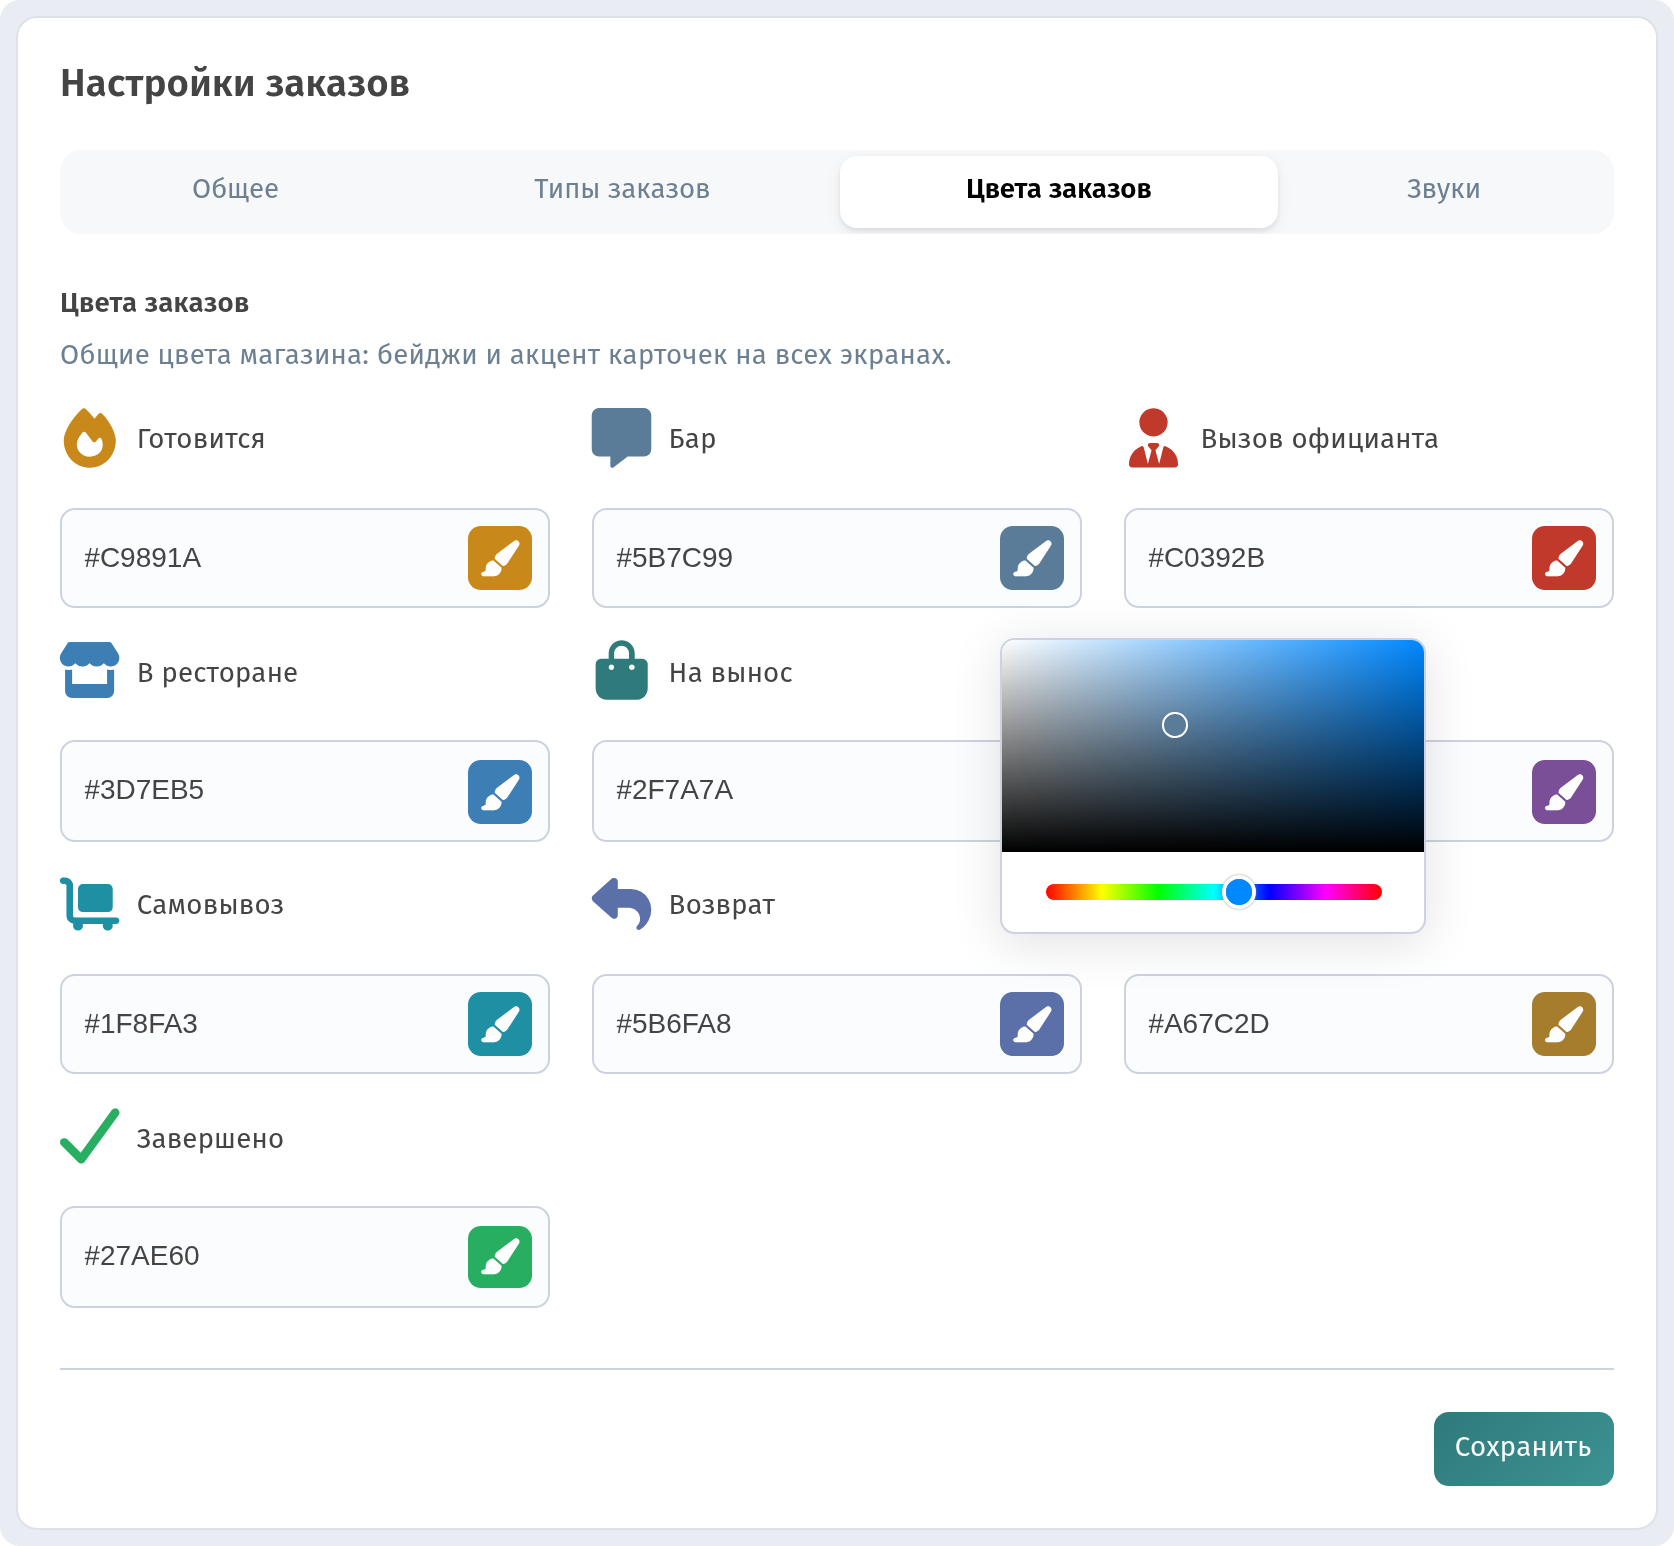Switch to the Общее tab
This screenshot has height=1546, width=1674.
[x=236, y=189]
